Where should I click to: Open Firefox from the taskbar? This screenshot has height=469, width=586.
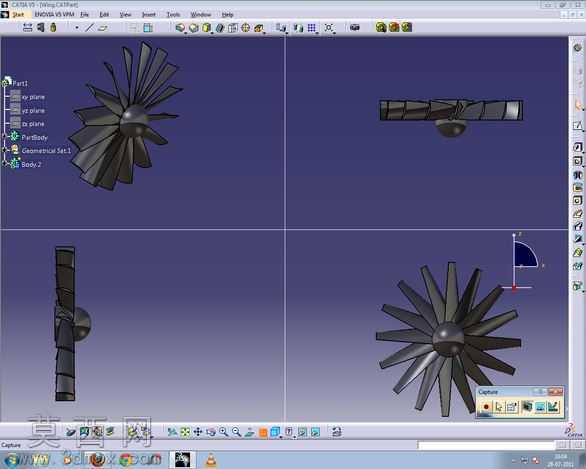97,460
